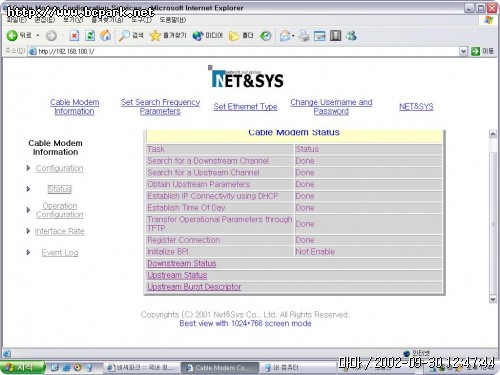Select the Status sidebar link
The width and height of the screenshot is (500, 375).
pos(60,189)
